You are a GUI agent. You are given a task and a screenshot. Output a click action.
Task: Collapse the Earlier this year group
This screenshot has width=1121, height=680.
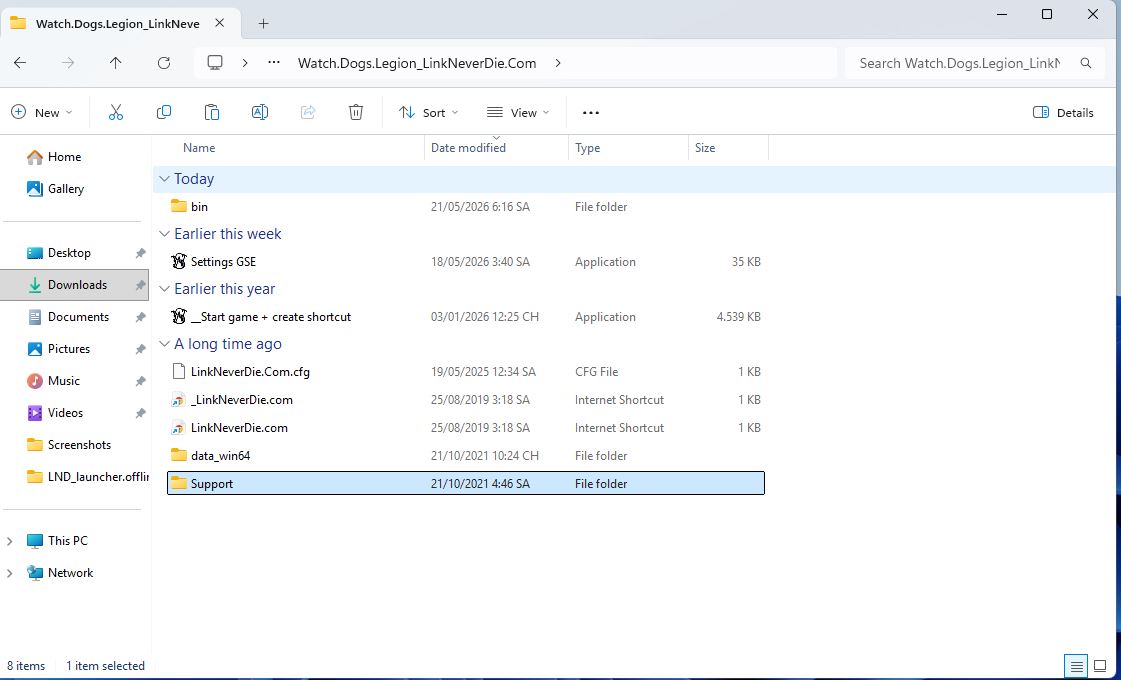(164, 289)
